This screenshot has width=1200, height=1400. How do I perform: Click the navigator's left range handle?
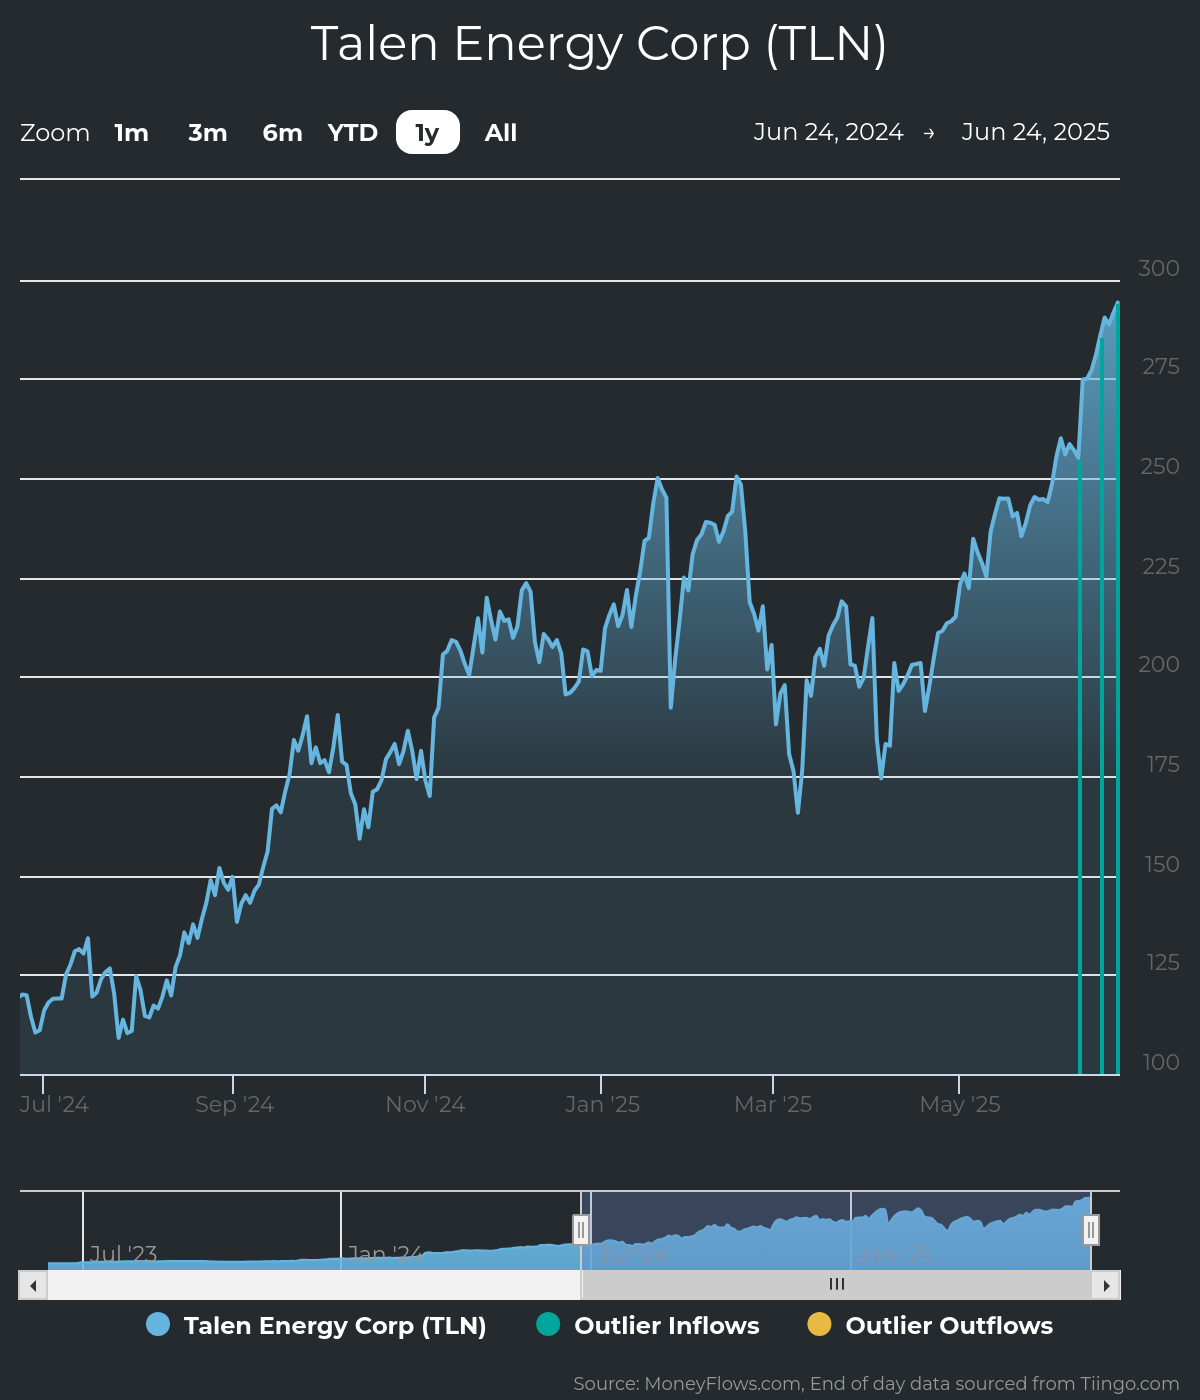(x=581, y=1229)
